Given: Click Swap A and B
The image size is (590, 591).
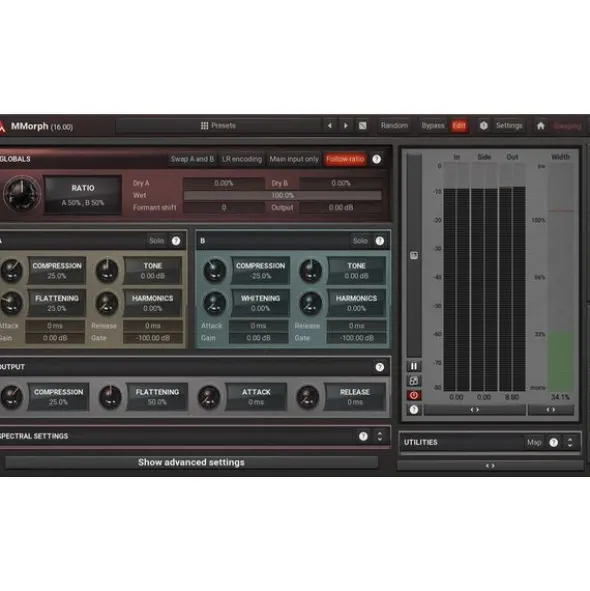Looking at the screenshot, I should pyautogui.click(x=192, y=159).
